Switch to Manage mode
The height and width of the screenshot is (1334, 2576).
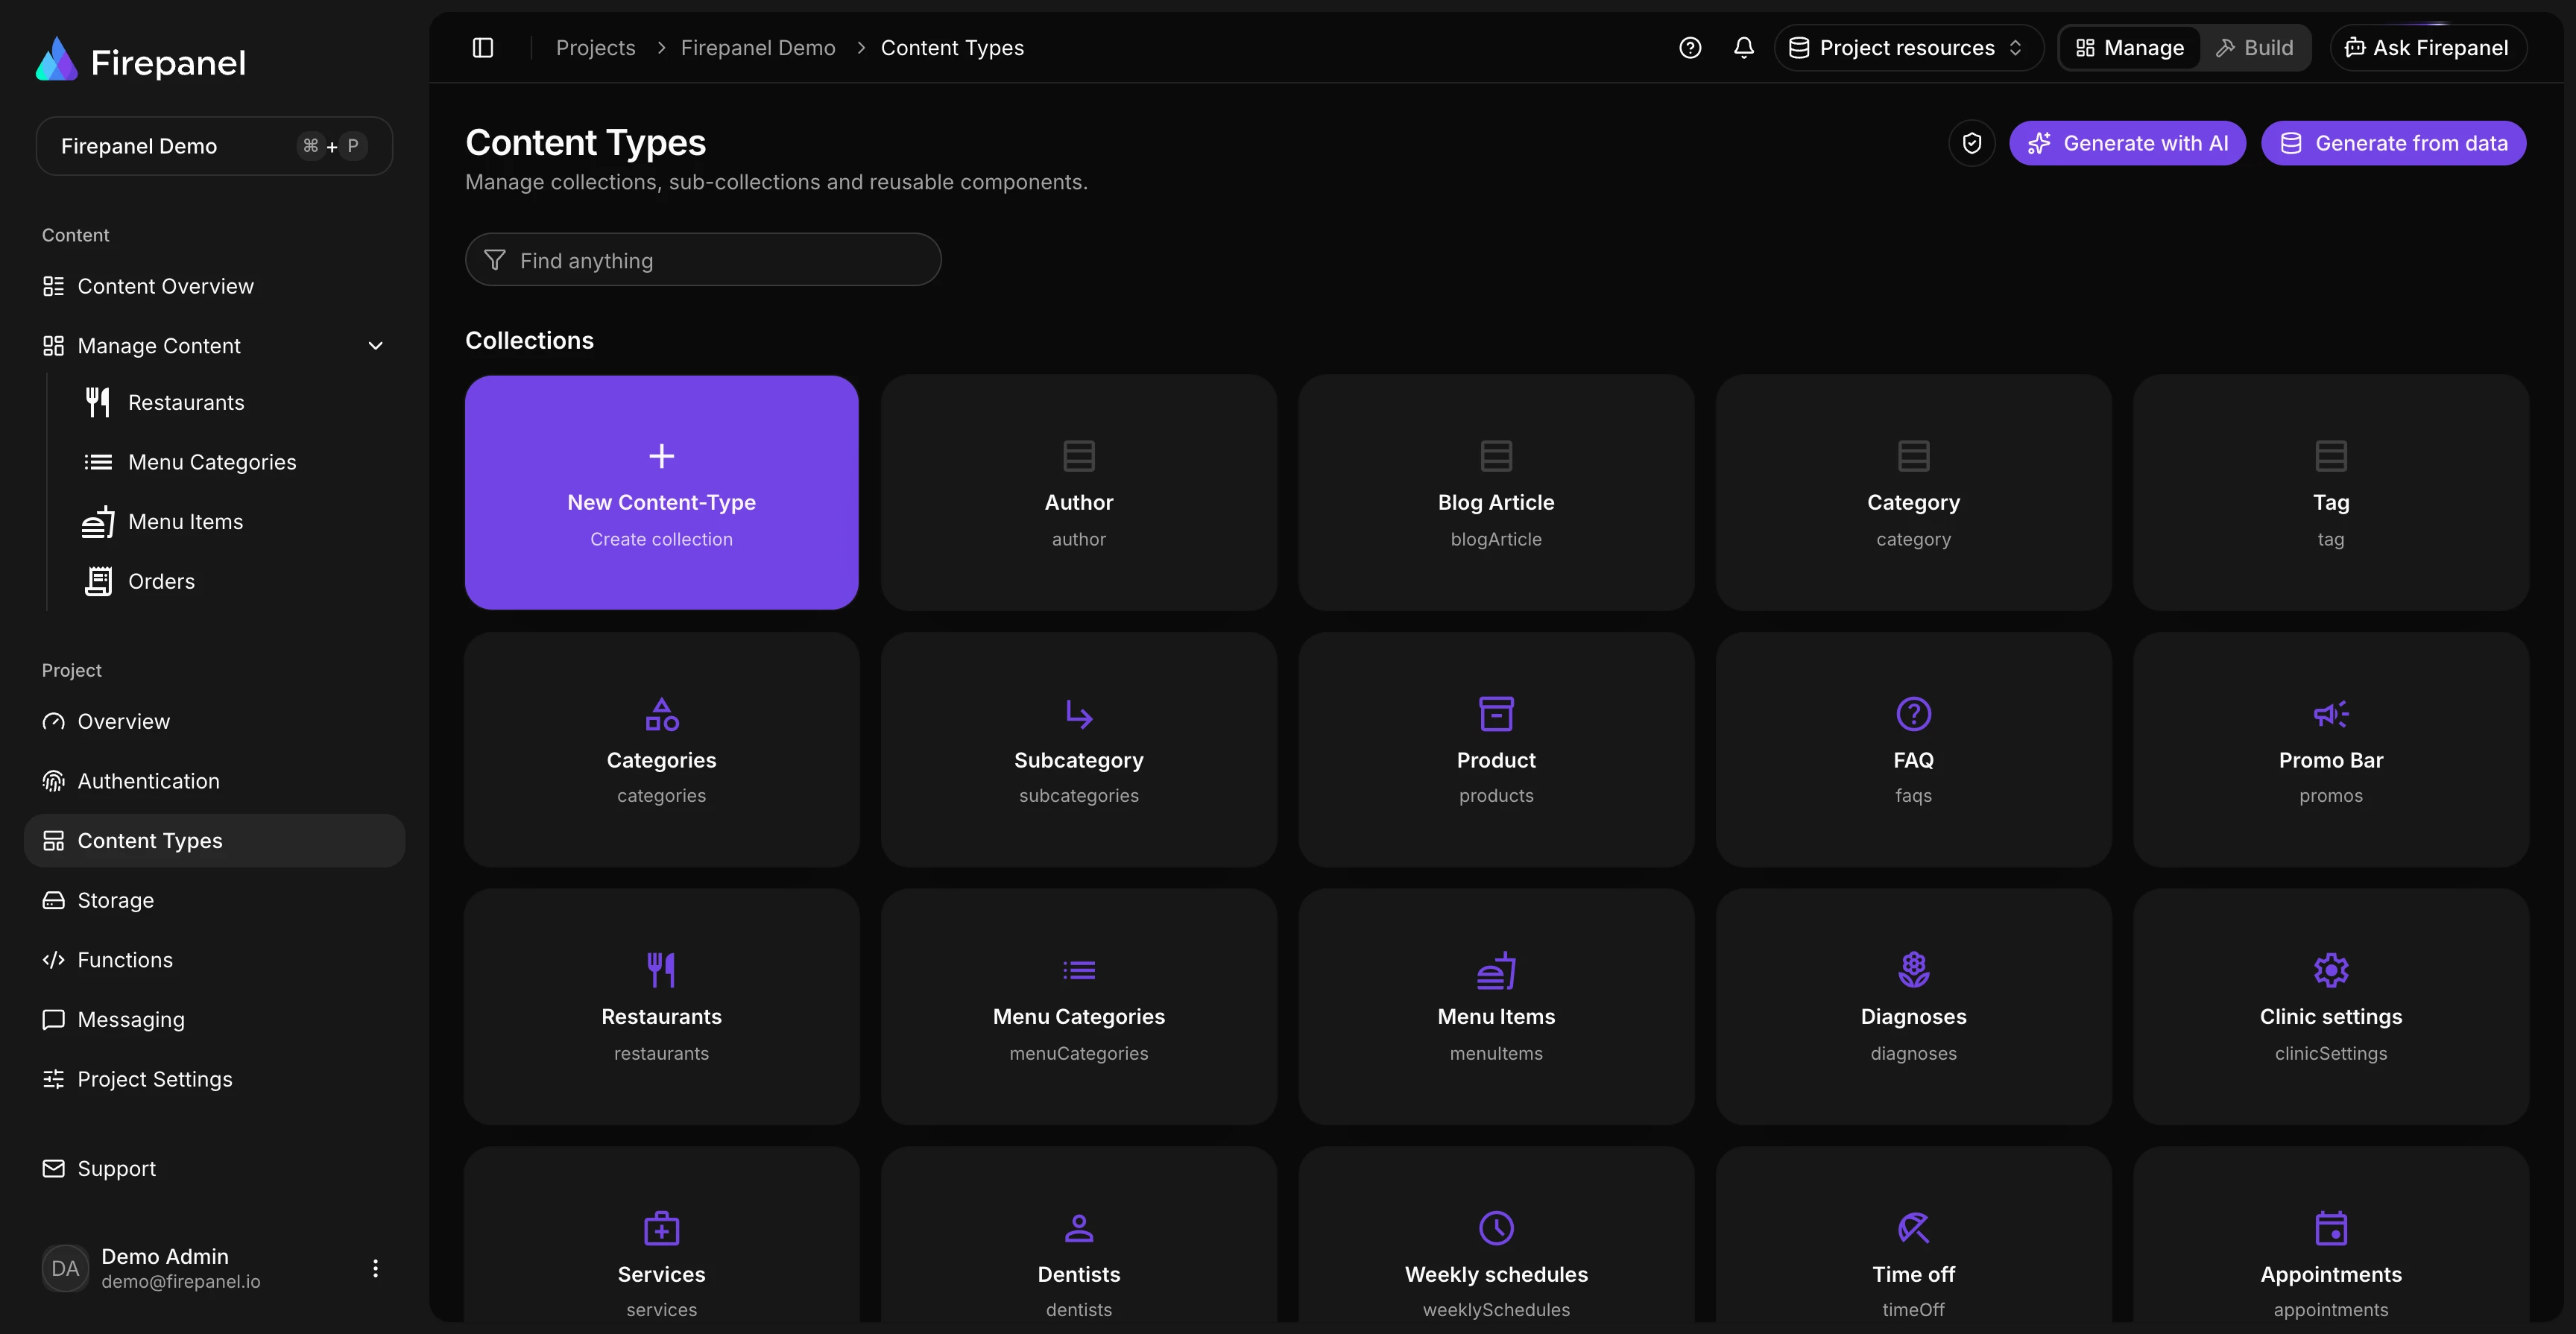pos(2130,48)
